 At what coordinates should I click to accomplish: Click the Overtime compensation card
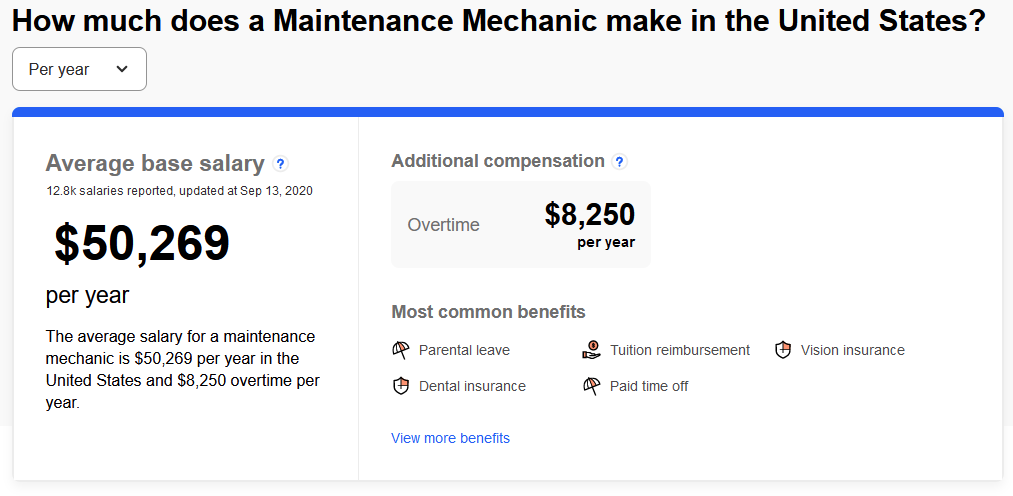(x=520, y=225)
